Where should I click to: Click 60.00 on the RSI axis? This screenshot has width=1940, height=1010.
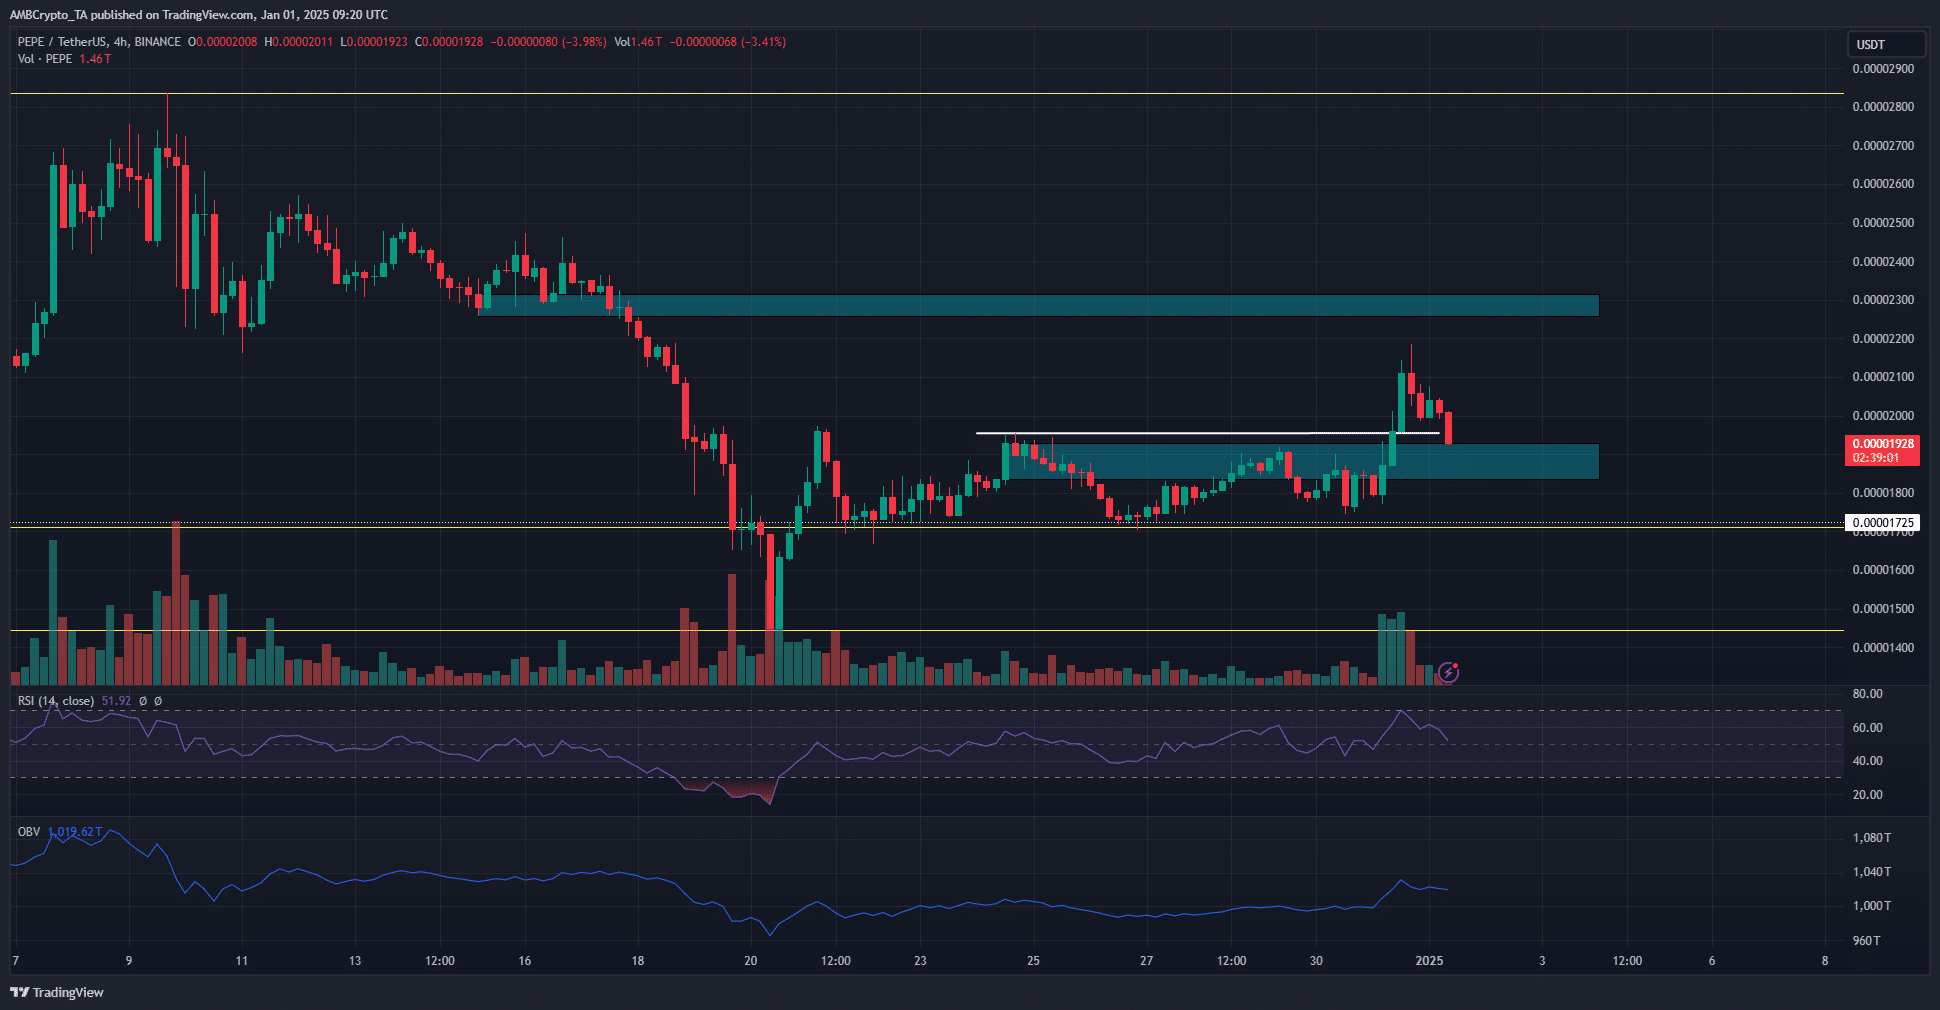[x=1867, y=728]
